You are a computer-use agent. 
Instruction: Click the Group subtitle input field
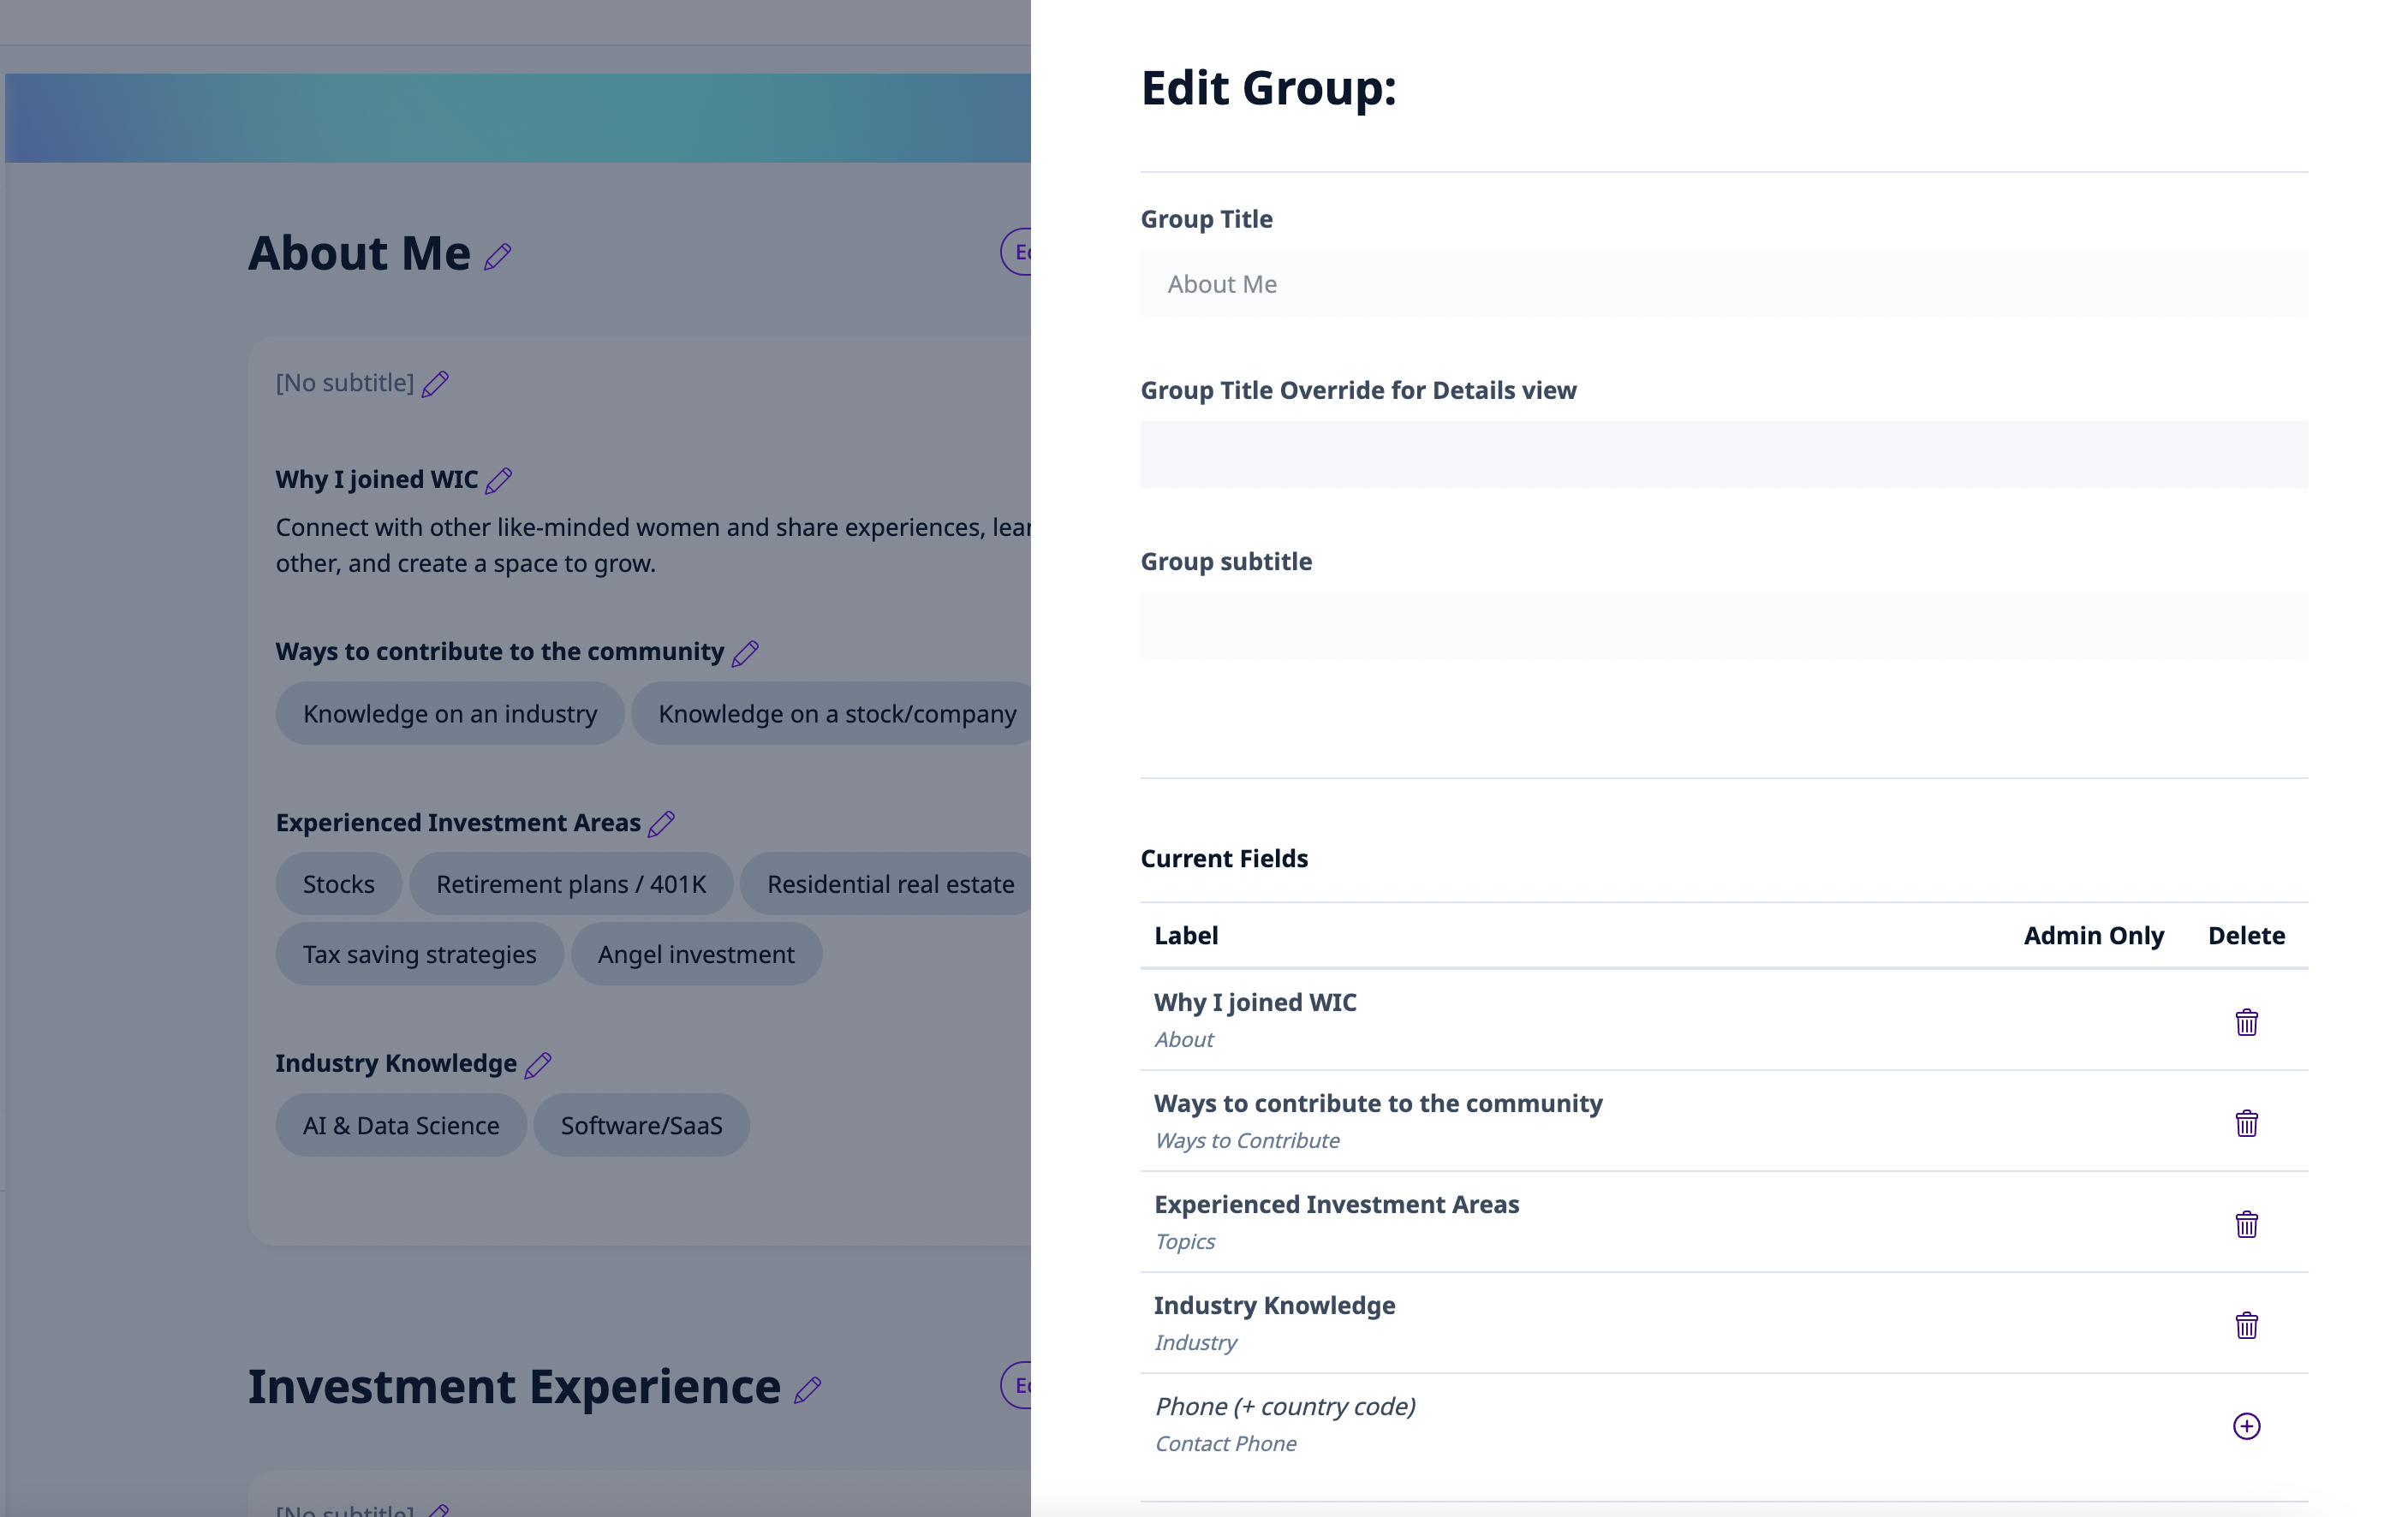1723,626
